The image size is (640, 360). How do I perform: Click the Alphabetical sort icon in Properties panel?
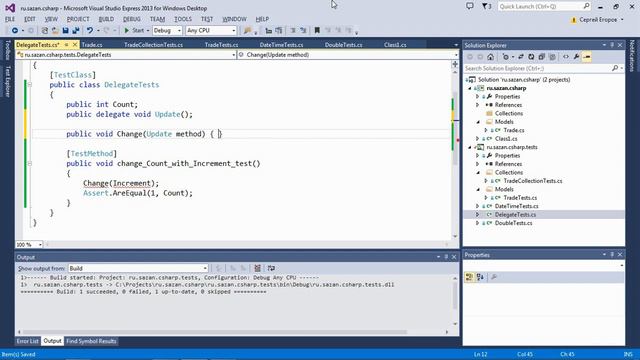pos(480,277)
